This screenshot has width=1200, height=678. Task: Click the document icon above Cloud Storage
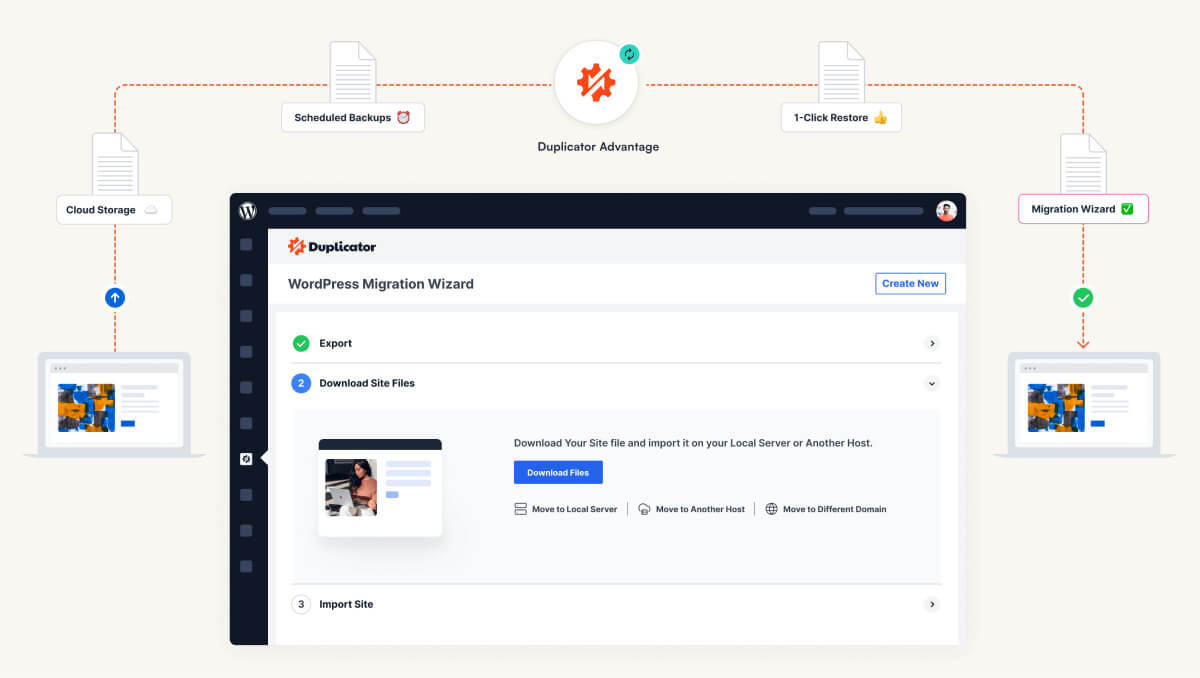point(115,165)
